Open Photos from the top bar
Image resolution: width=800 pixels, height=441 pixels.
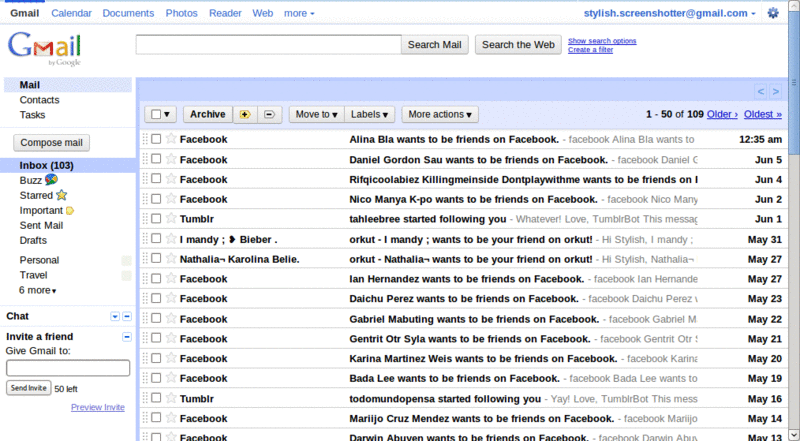tap(182, 13)
